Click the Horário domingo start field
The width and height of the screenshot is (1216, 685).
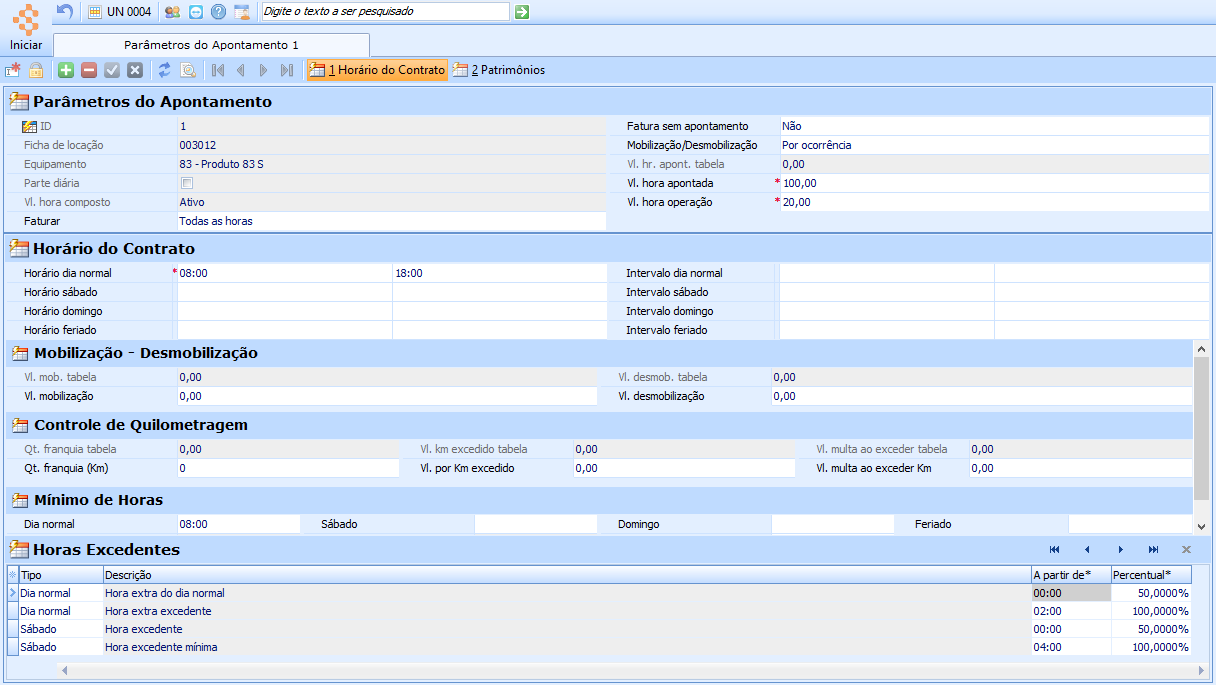(x=284, y=311)
